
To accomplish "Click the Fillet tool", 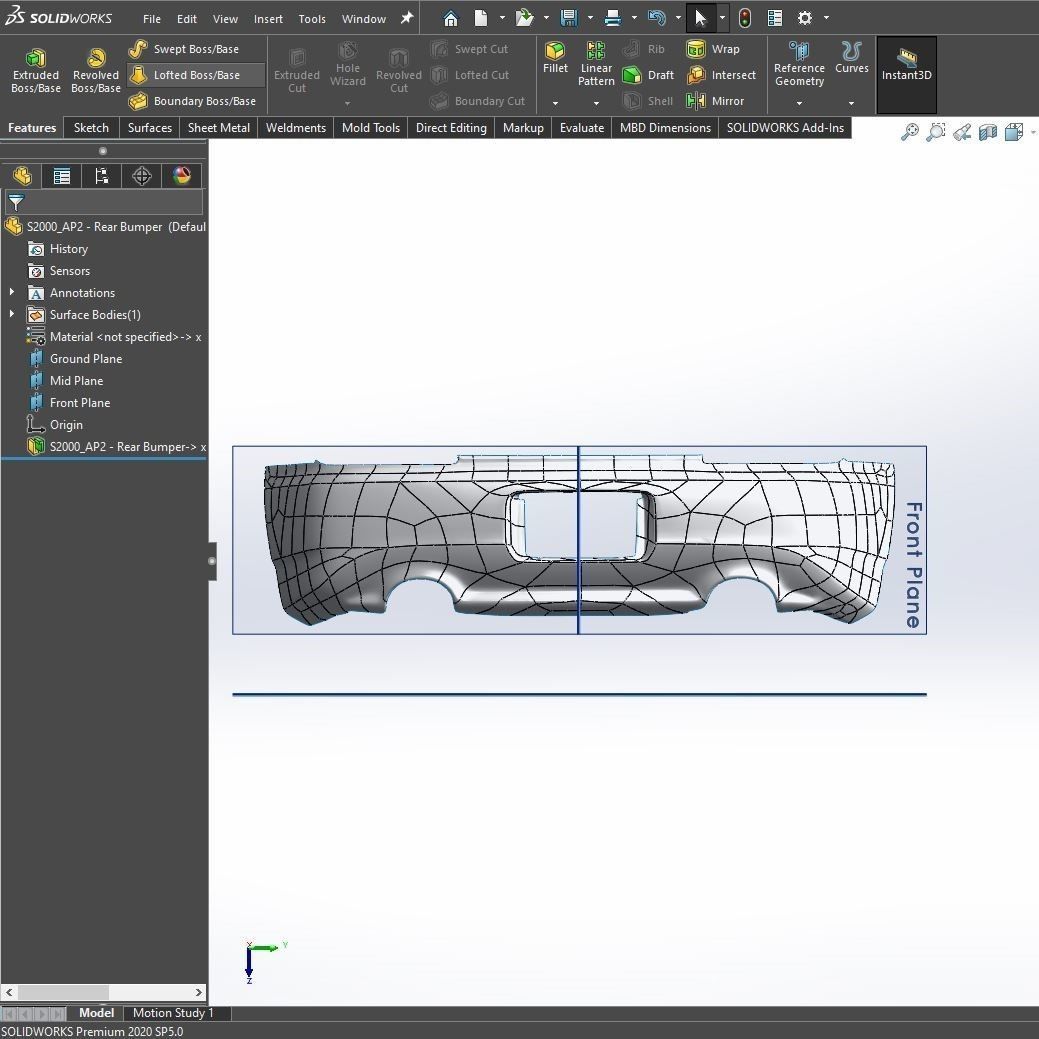I will pos(555,58).
